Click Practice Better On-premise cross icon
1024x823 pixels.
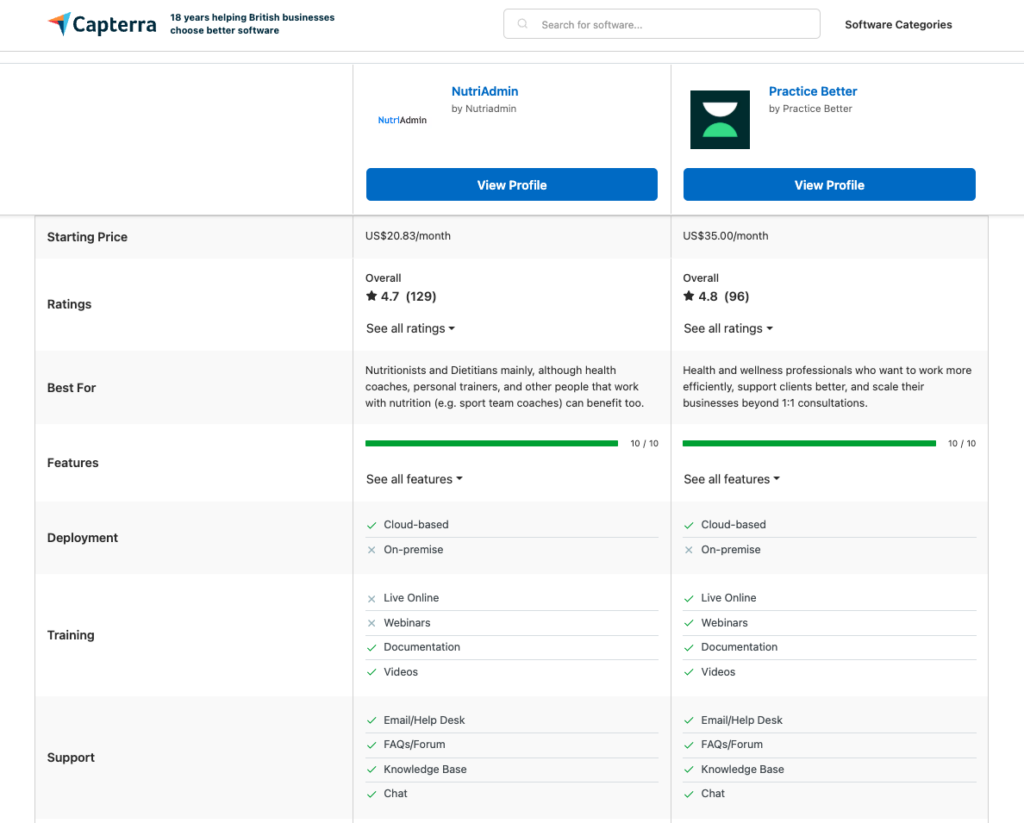click(689, 550)
